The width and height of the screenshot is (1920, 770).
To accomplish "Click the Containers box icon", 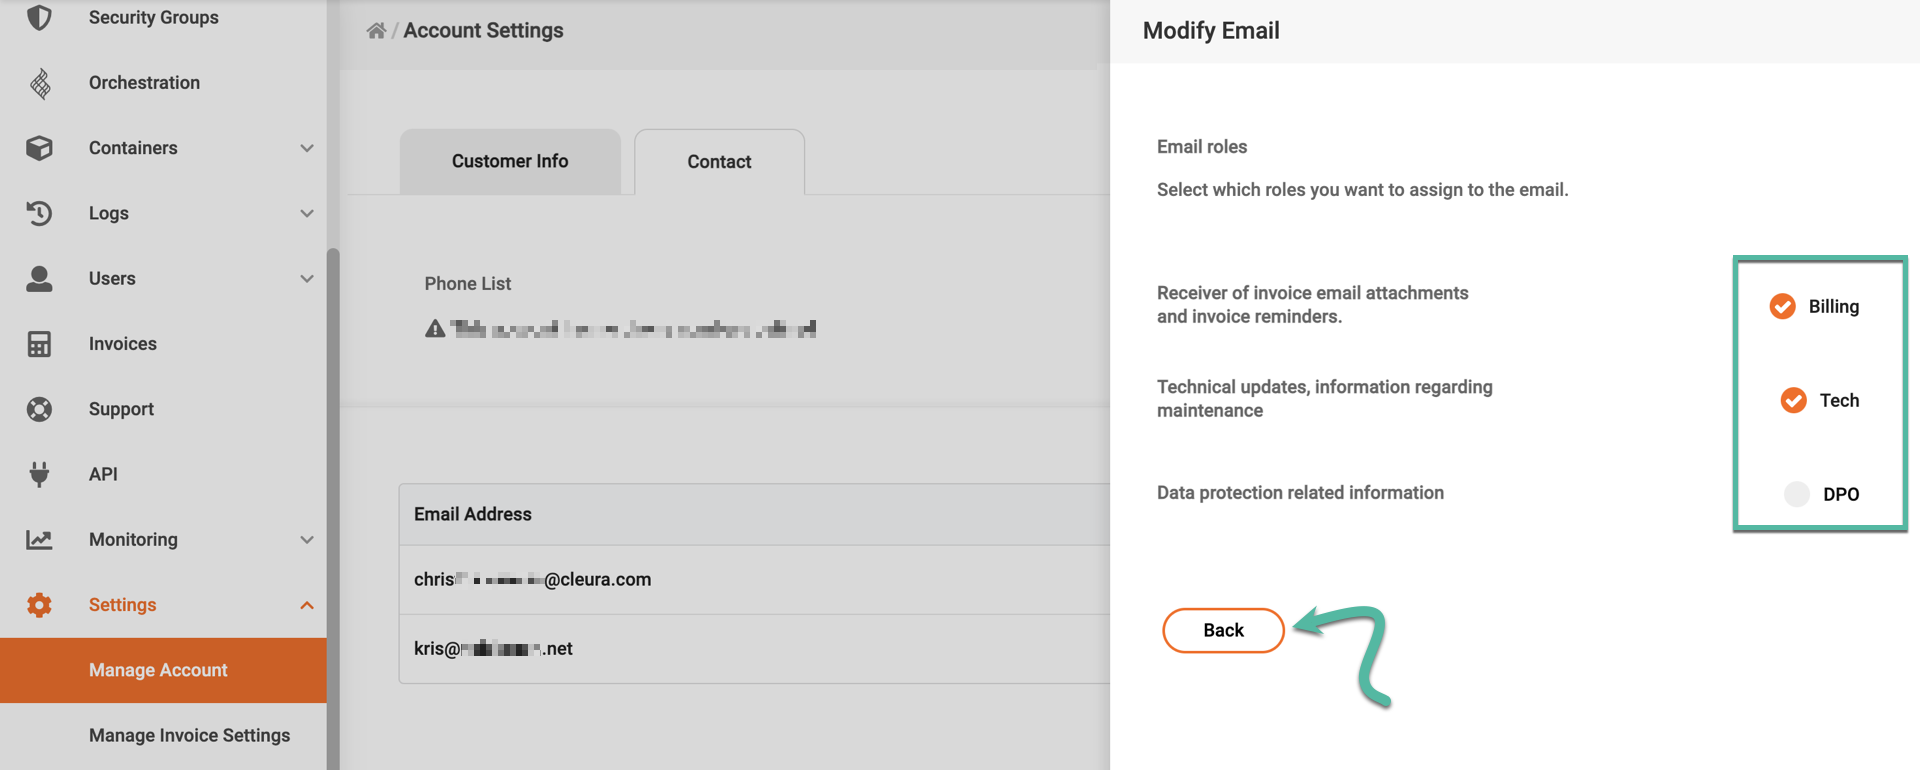I will tap(40, 147).
